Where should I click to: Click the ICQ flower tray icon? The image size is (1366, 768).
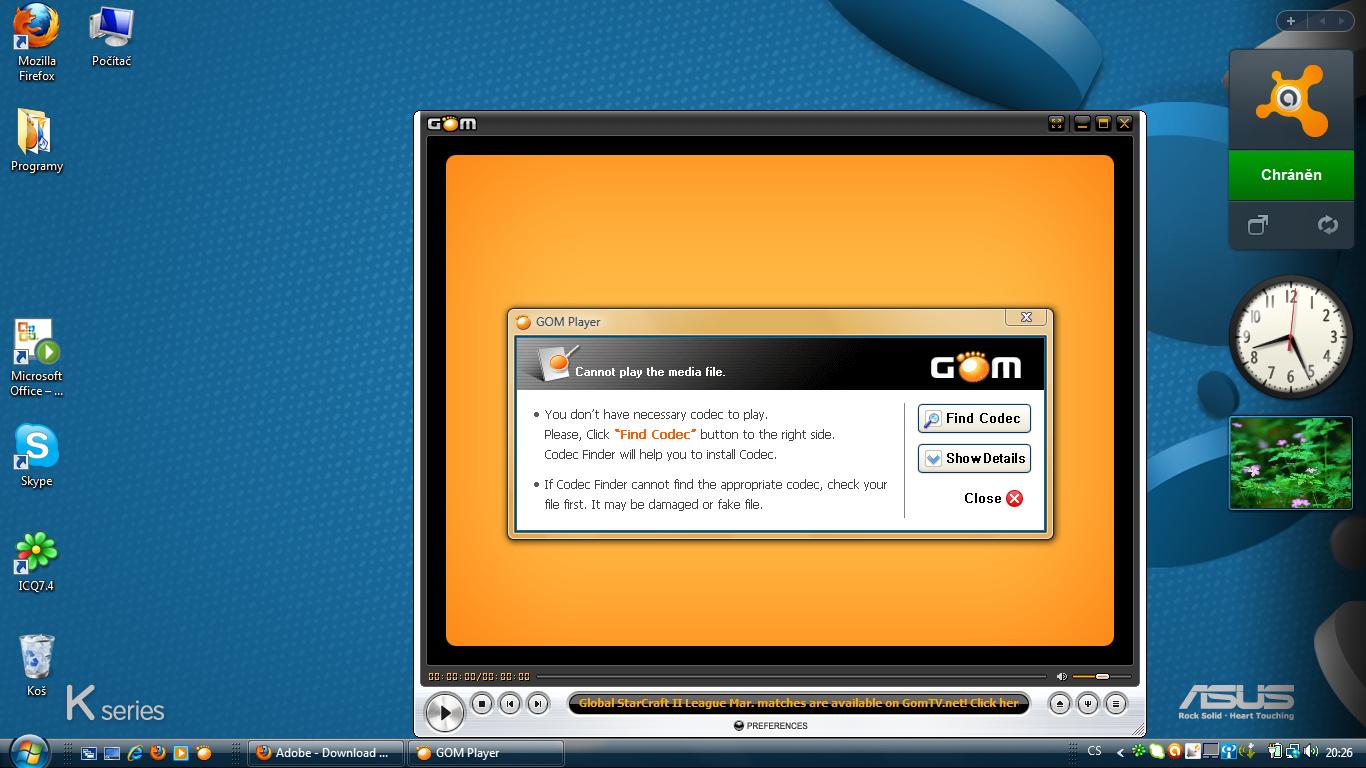click(x=1139, y=751)
